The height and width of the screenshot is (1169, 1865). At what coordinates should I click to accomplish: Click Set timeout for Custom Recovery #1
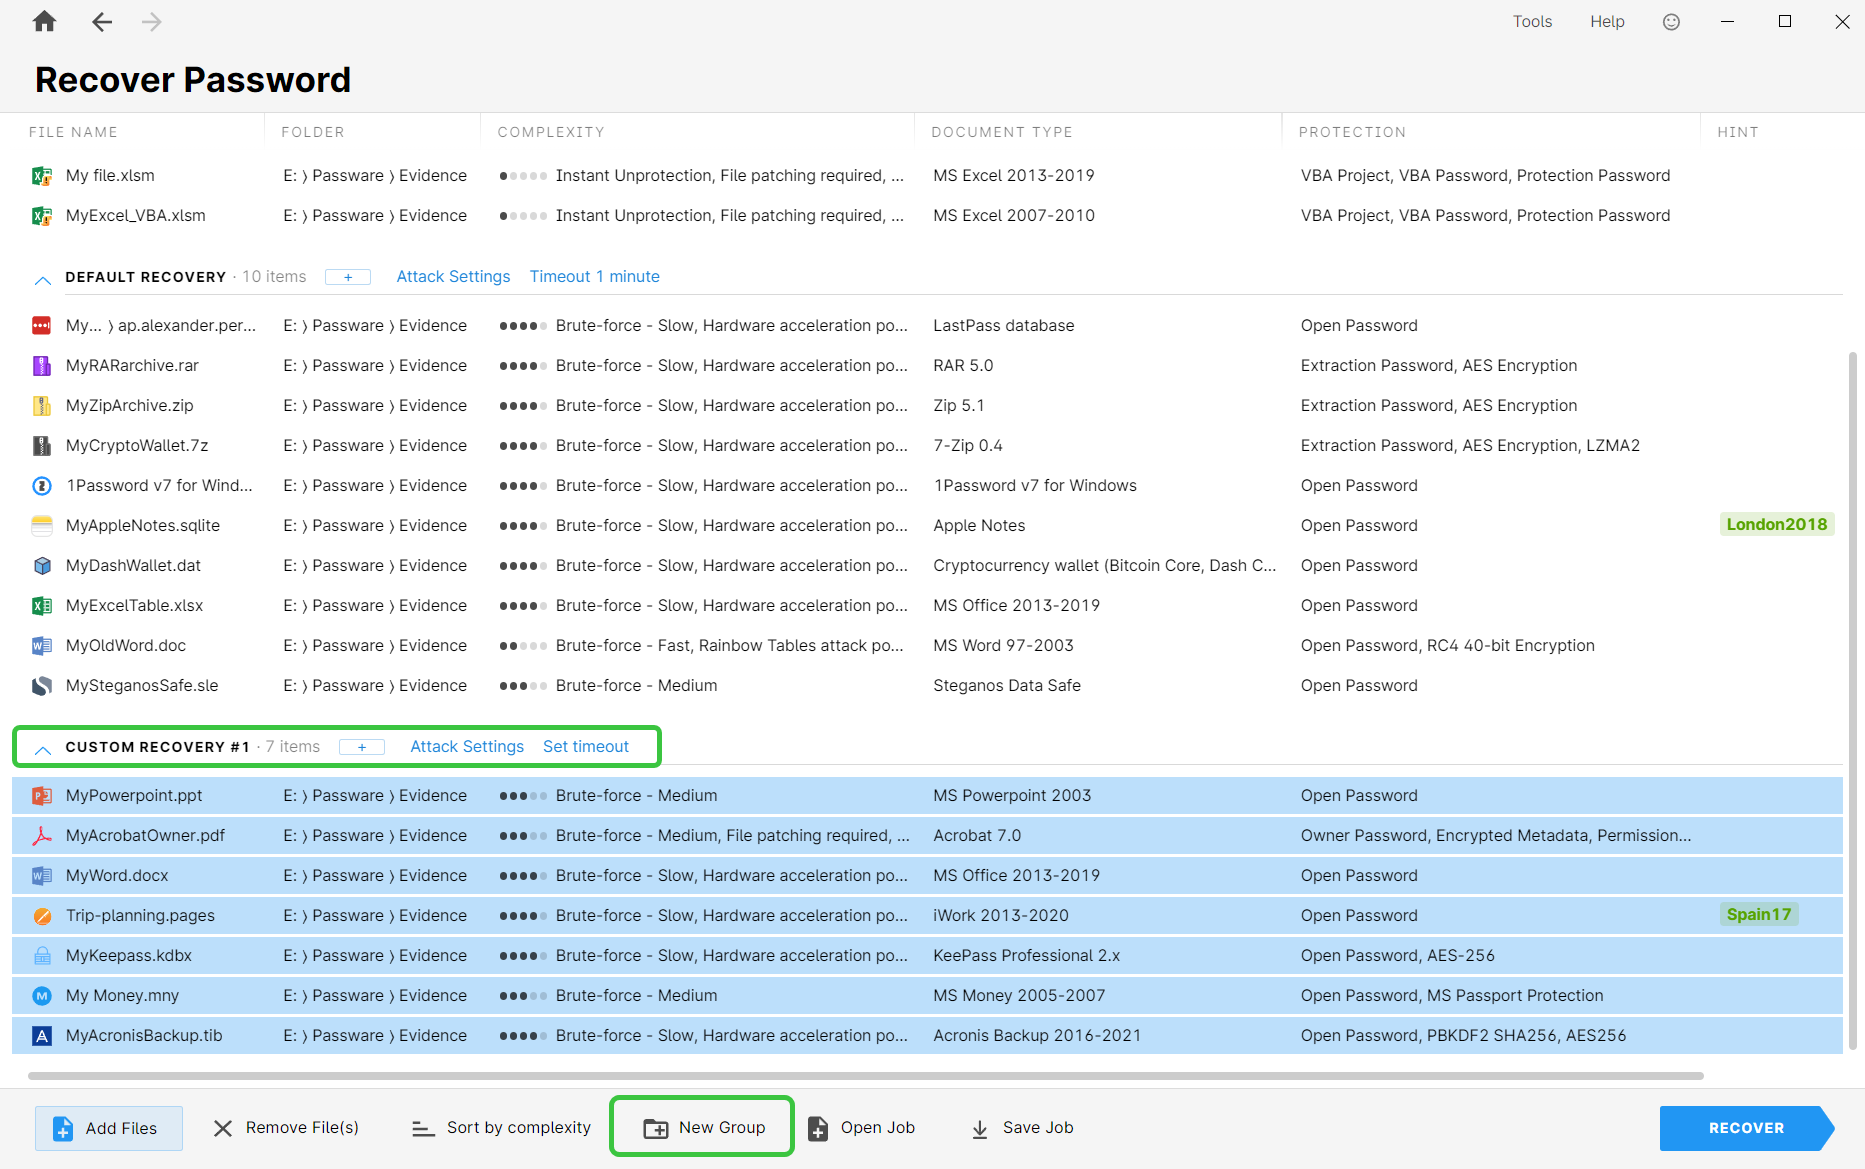pyautogui.click(x=586, y=747)
